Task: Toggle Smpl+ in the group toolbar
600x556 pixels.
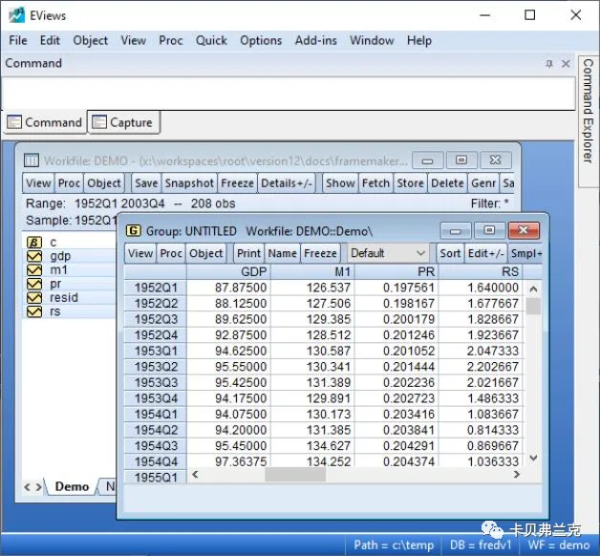Action: coord(525,253)
